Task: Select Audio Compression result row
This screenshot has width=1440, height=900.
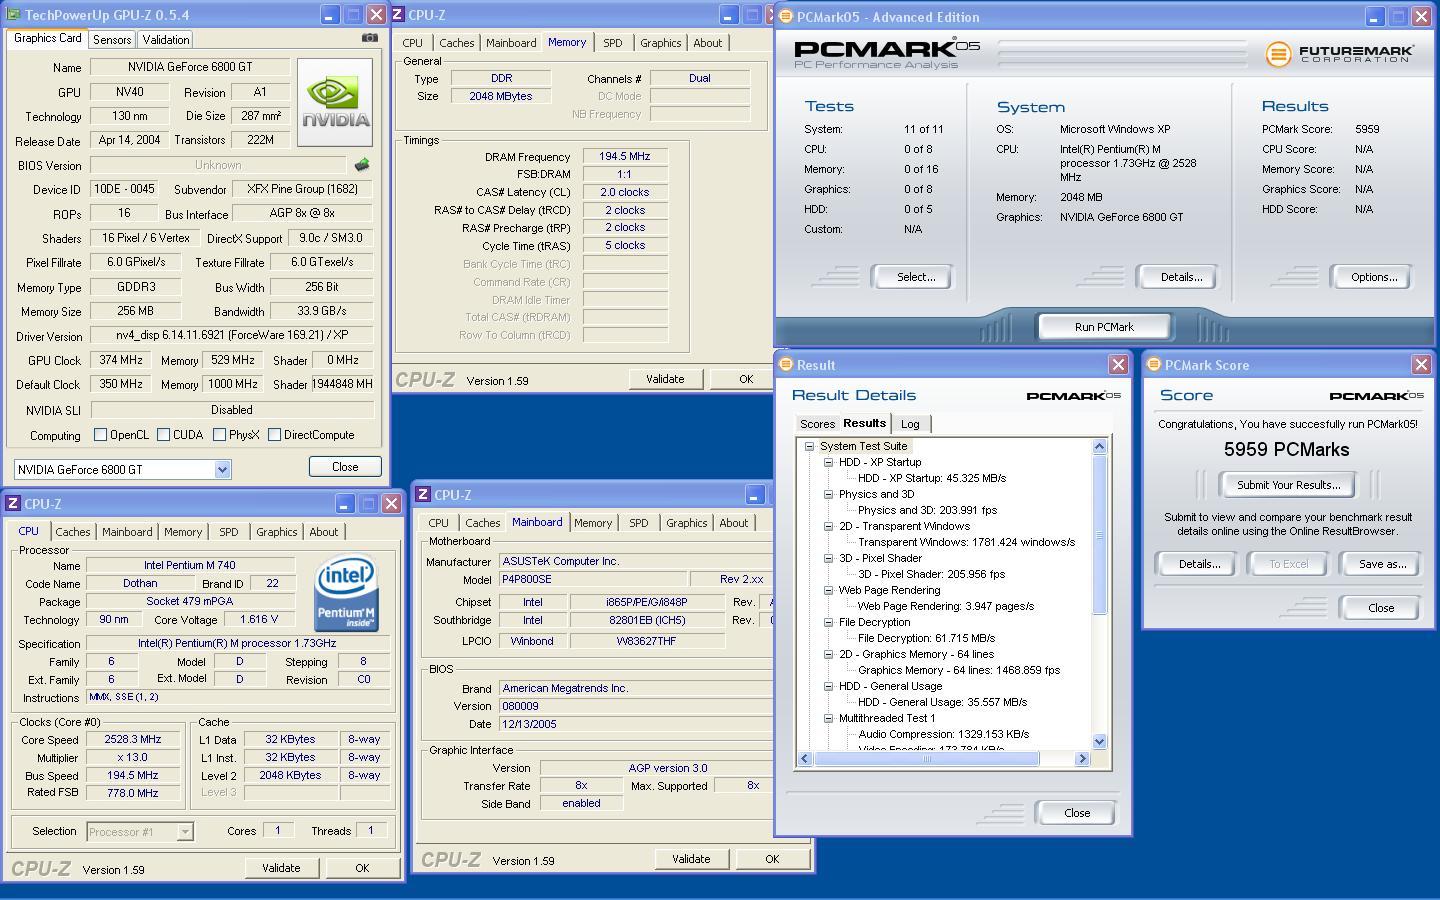Action: [x=943, y=734]
